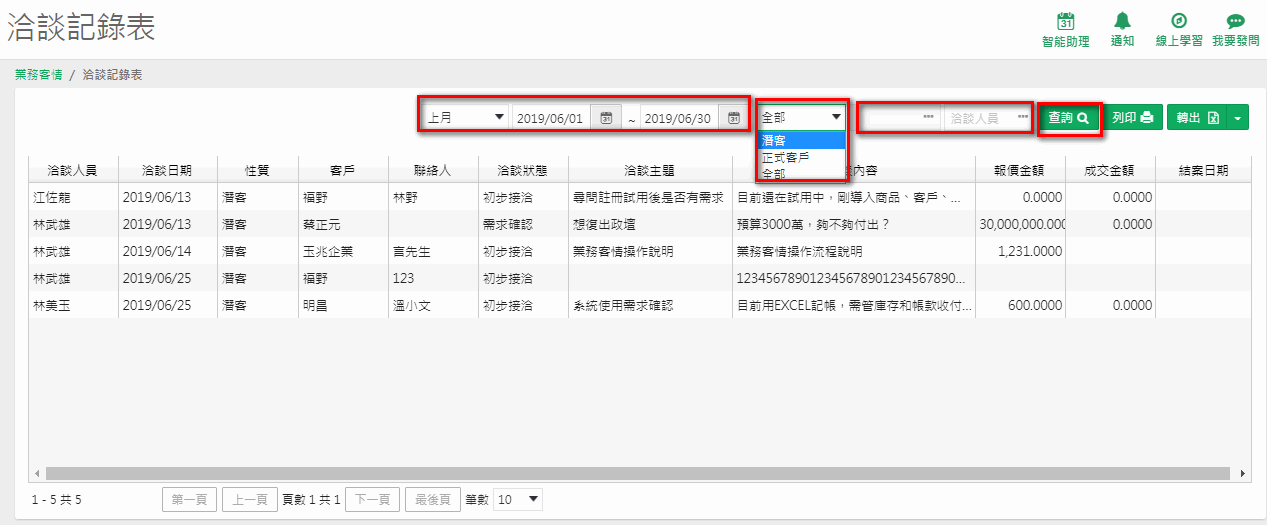1267x525 pixels.
Task: Click contact cell 123
Action: [433, 279]
